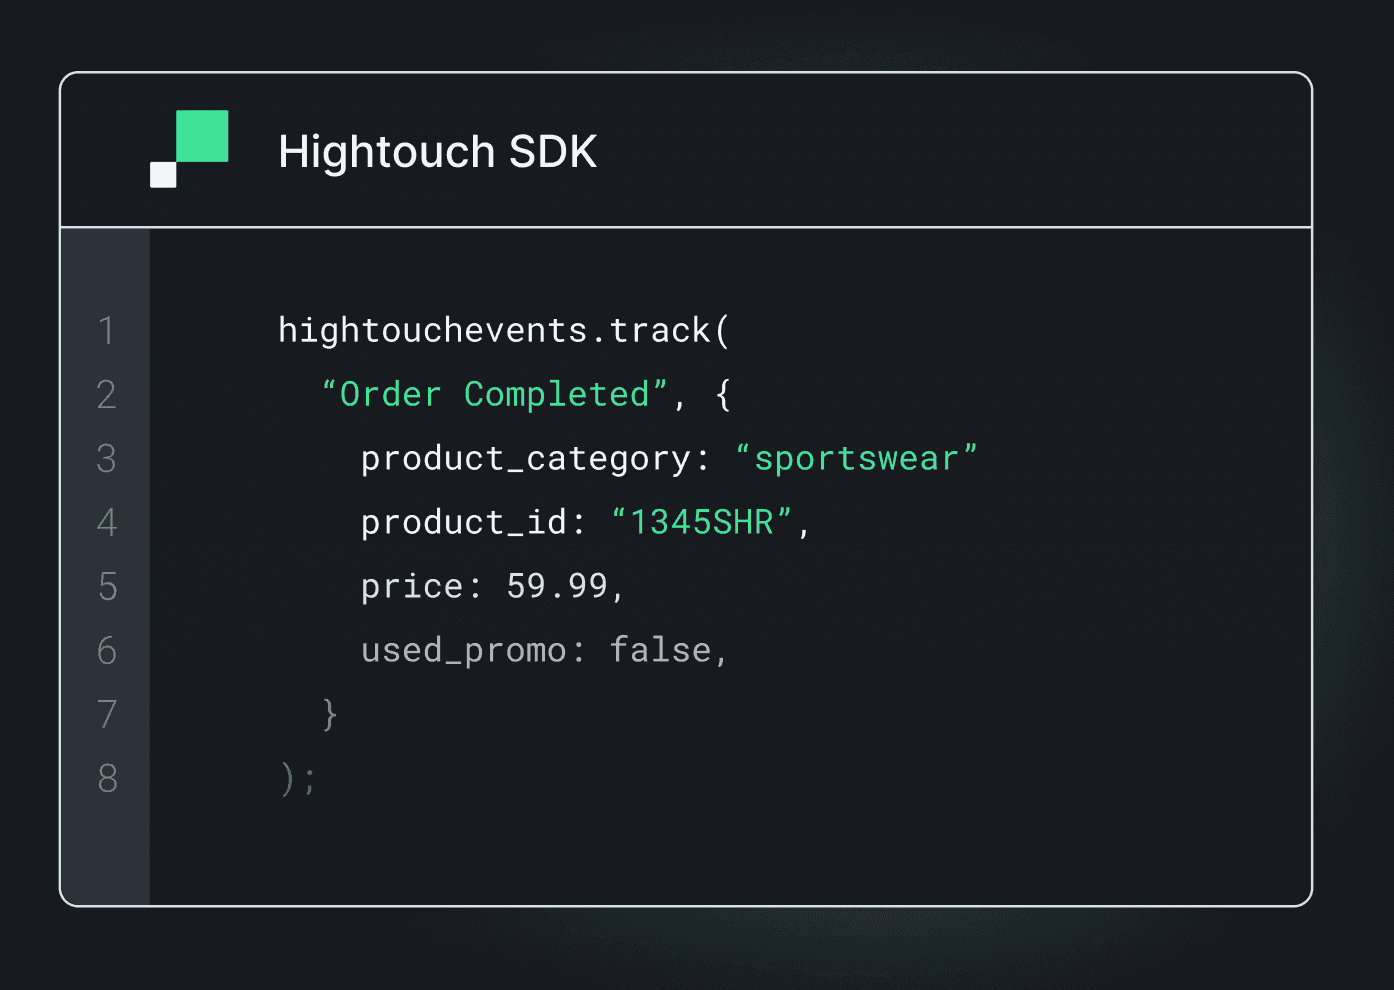Screen dimensions: 1394x990
Task: Select the green square in the logo
Action: (201, 136)
